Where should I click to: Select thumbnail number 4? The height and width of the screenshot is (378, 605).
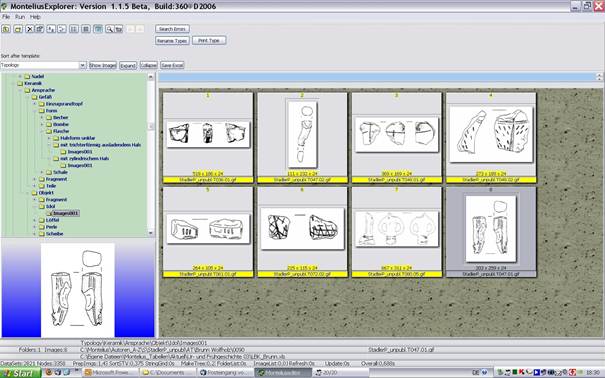pyautogui.click(x=491, y=137)
